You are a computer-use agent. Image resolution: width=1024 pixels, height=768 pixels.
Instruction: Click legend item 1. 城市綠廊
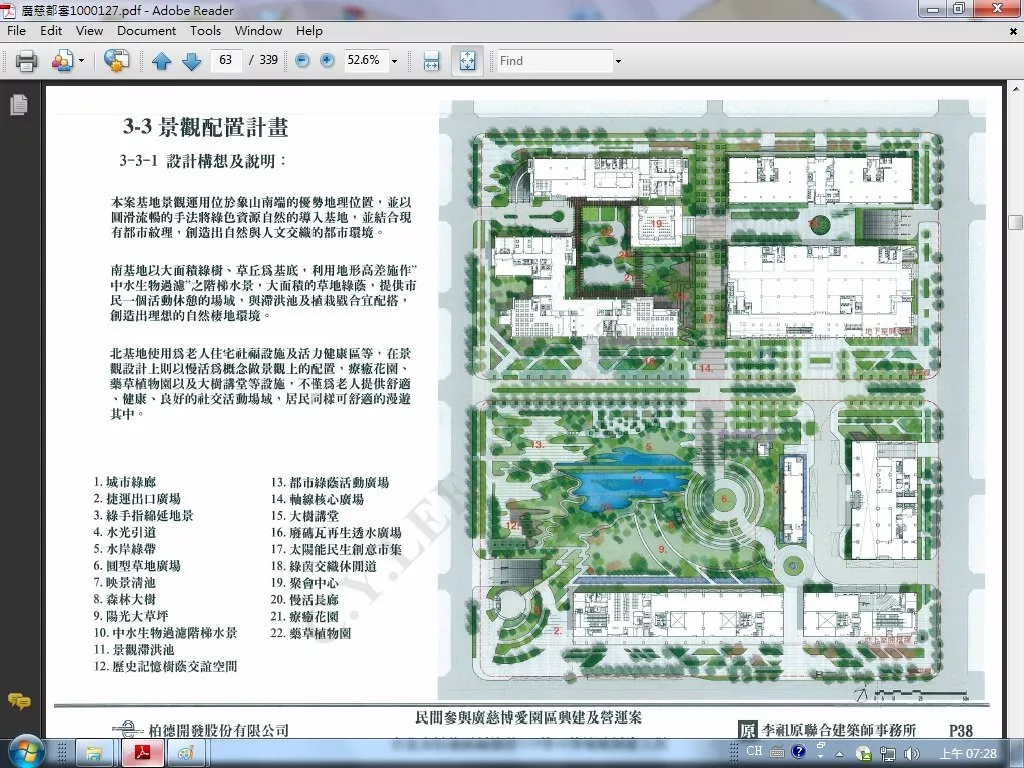(x=125, y=483)
